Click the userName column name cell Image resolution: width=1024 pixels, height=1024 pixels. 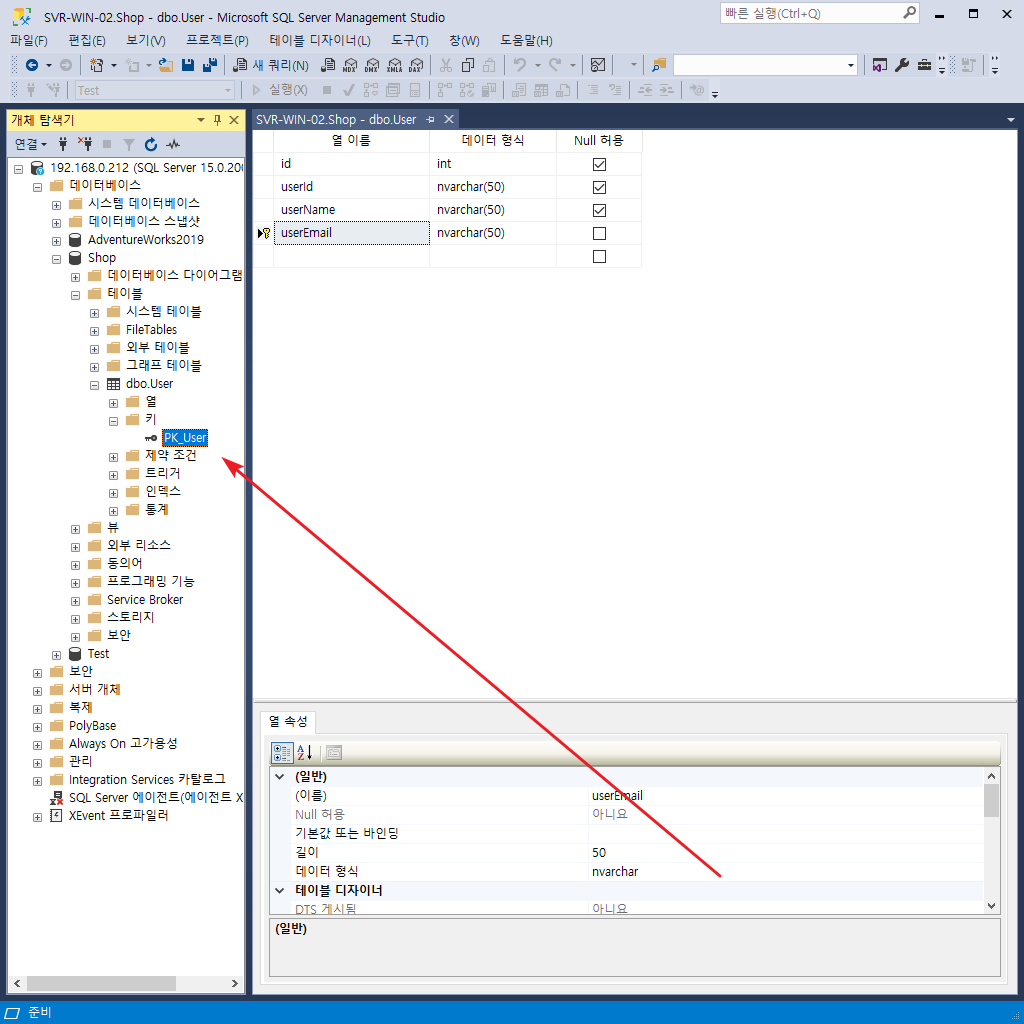351,210
